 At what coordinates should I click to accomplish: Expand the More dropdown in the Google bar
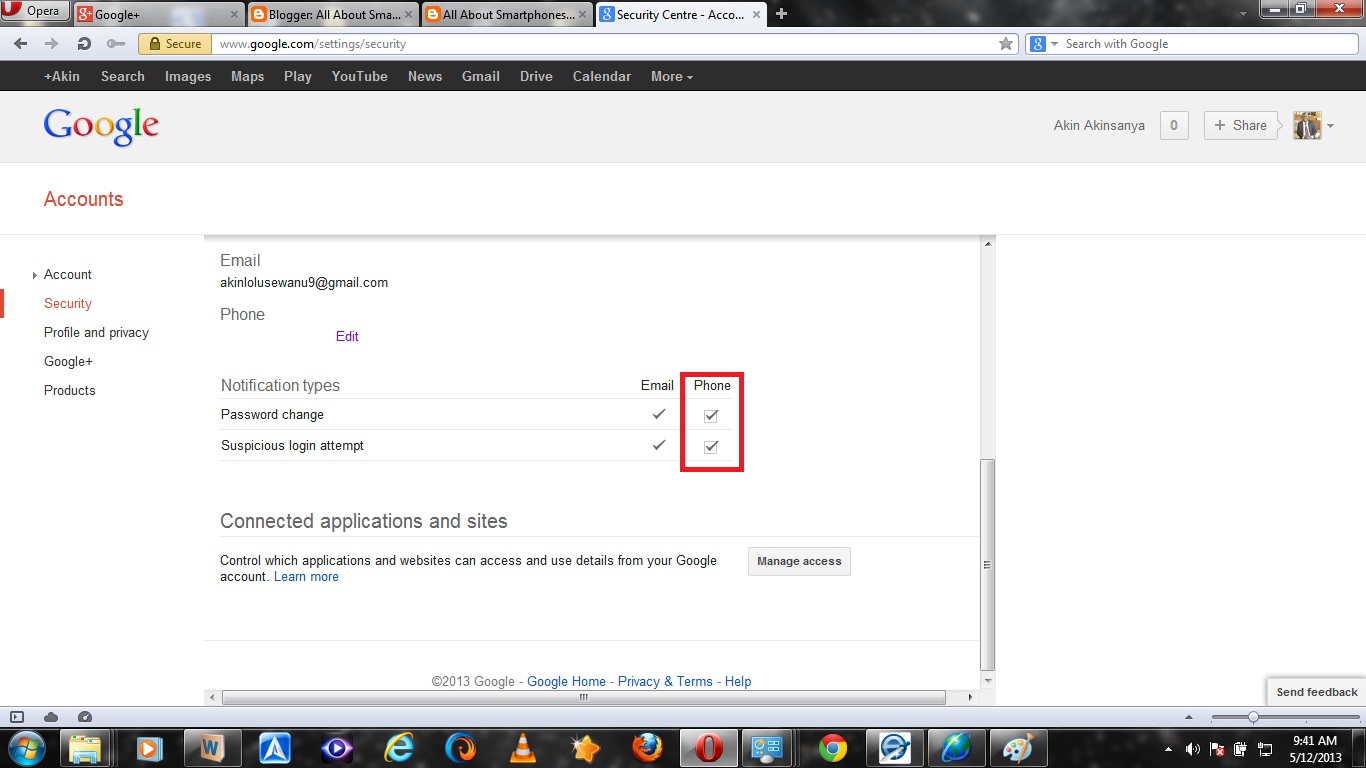tap(672, 76)
